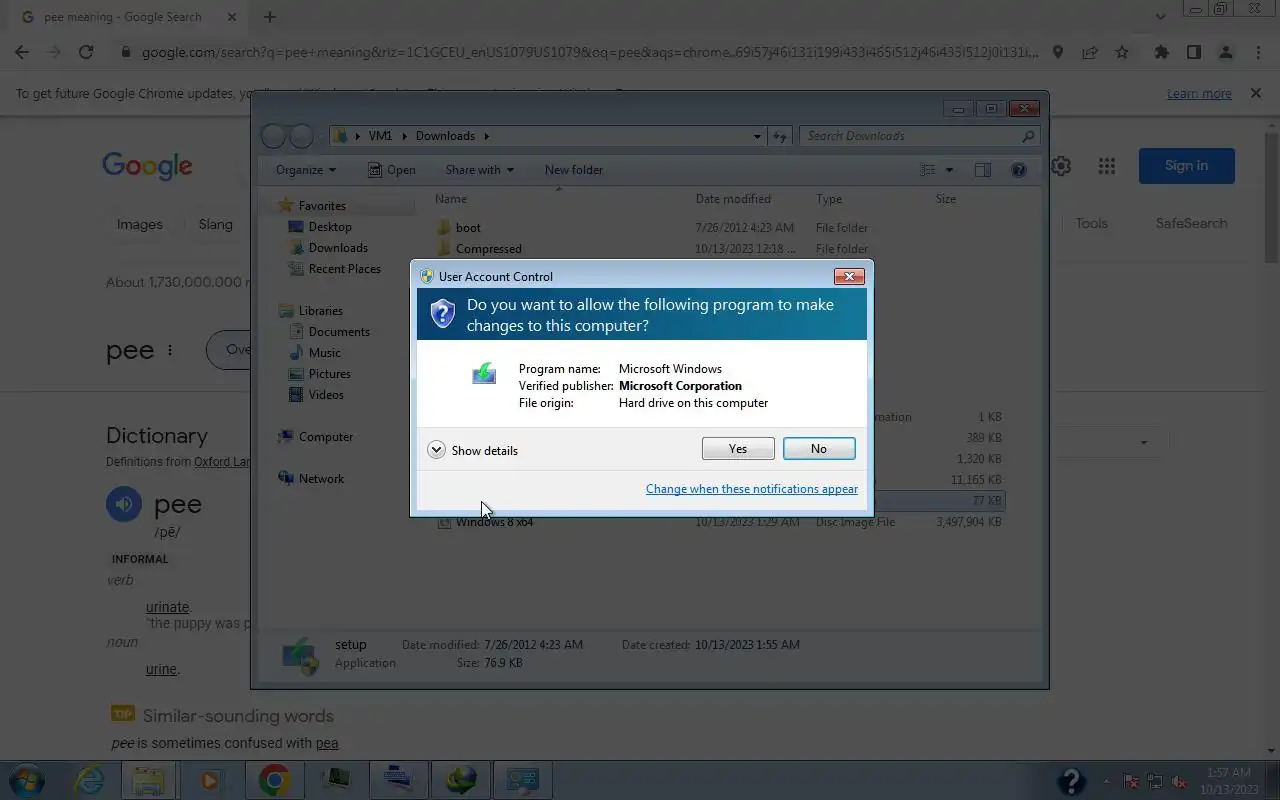Click Search Downloads field
The height and width of the screenshot is (800, 1280).
tap(919, 136)
